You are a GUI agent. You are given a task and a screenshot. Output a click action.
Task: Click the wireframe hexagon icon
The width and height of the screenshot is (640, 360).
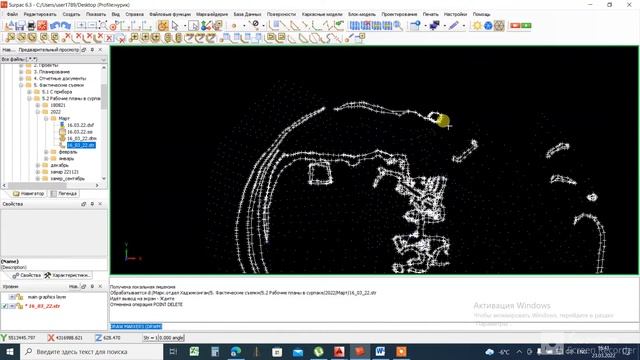coord(499,26)
